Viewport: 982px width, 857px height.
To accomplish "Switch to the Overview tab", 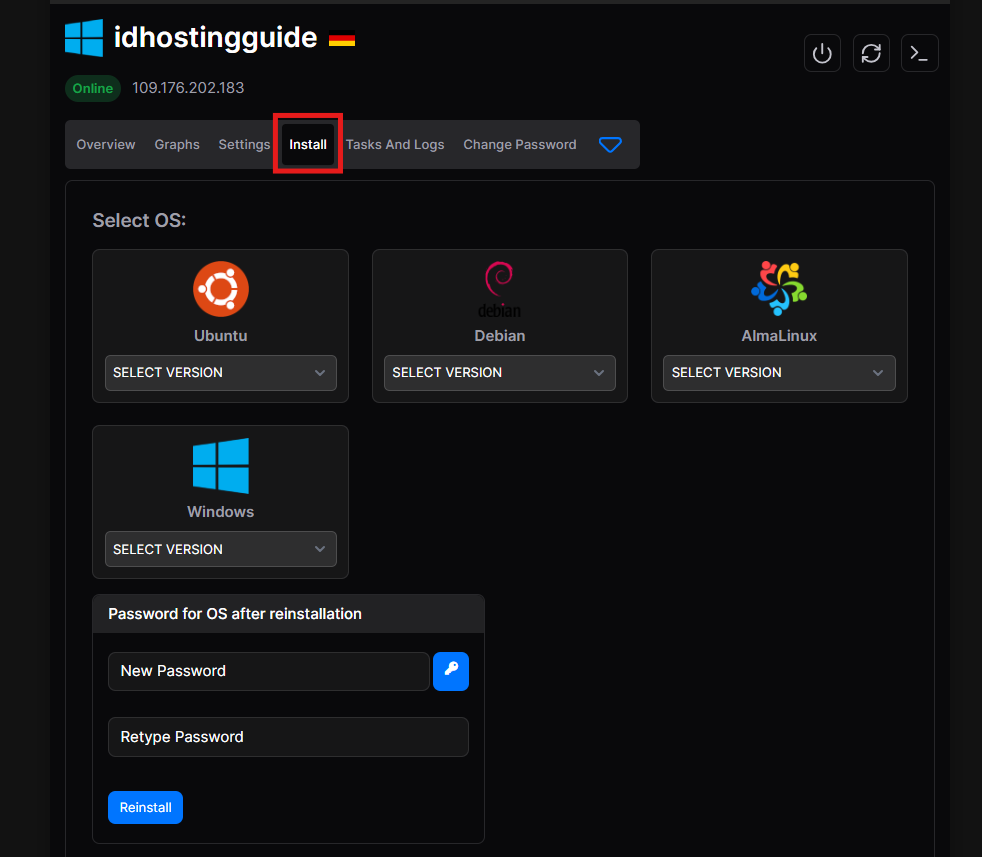I will click(x=106, y=145).
